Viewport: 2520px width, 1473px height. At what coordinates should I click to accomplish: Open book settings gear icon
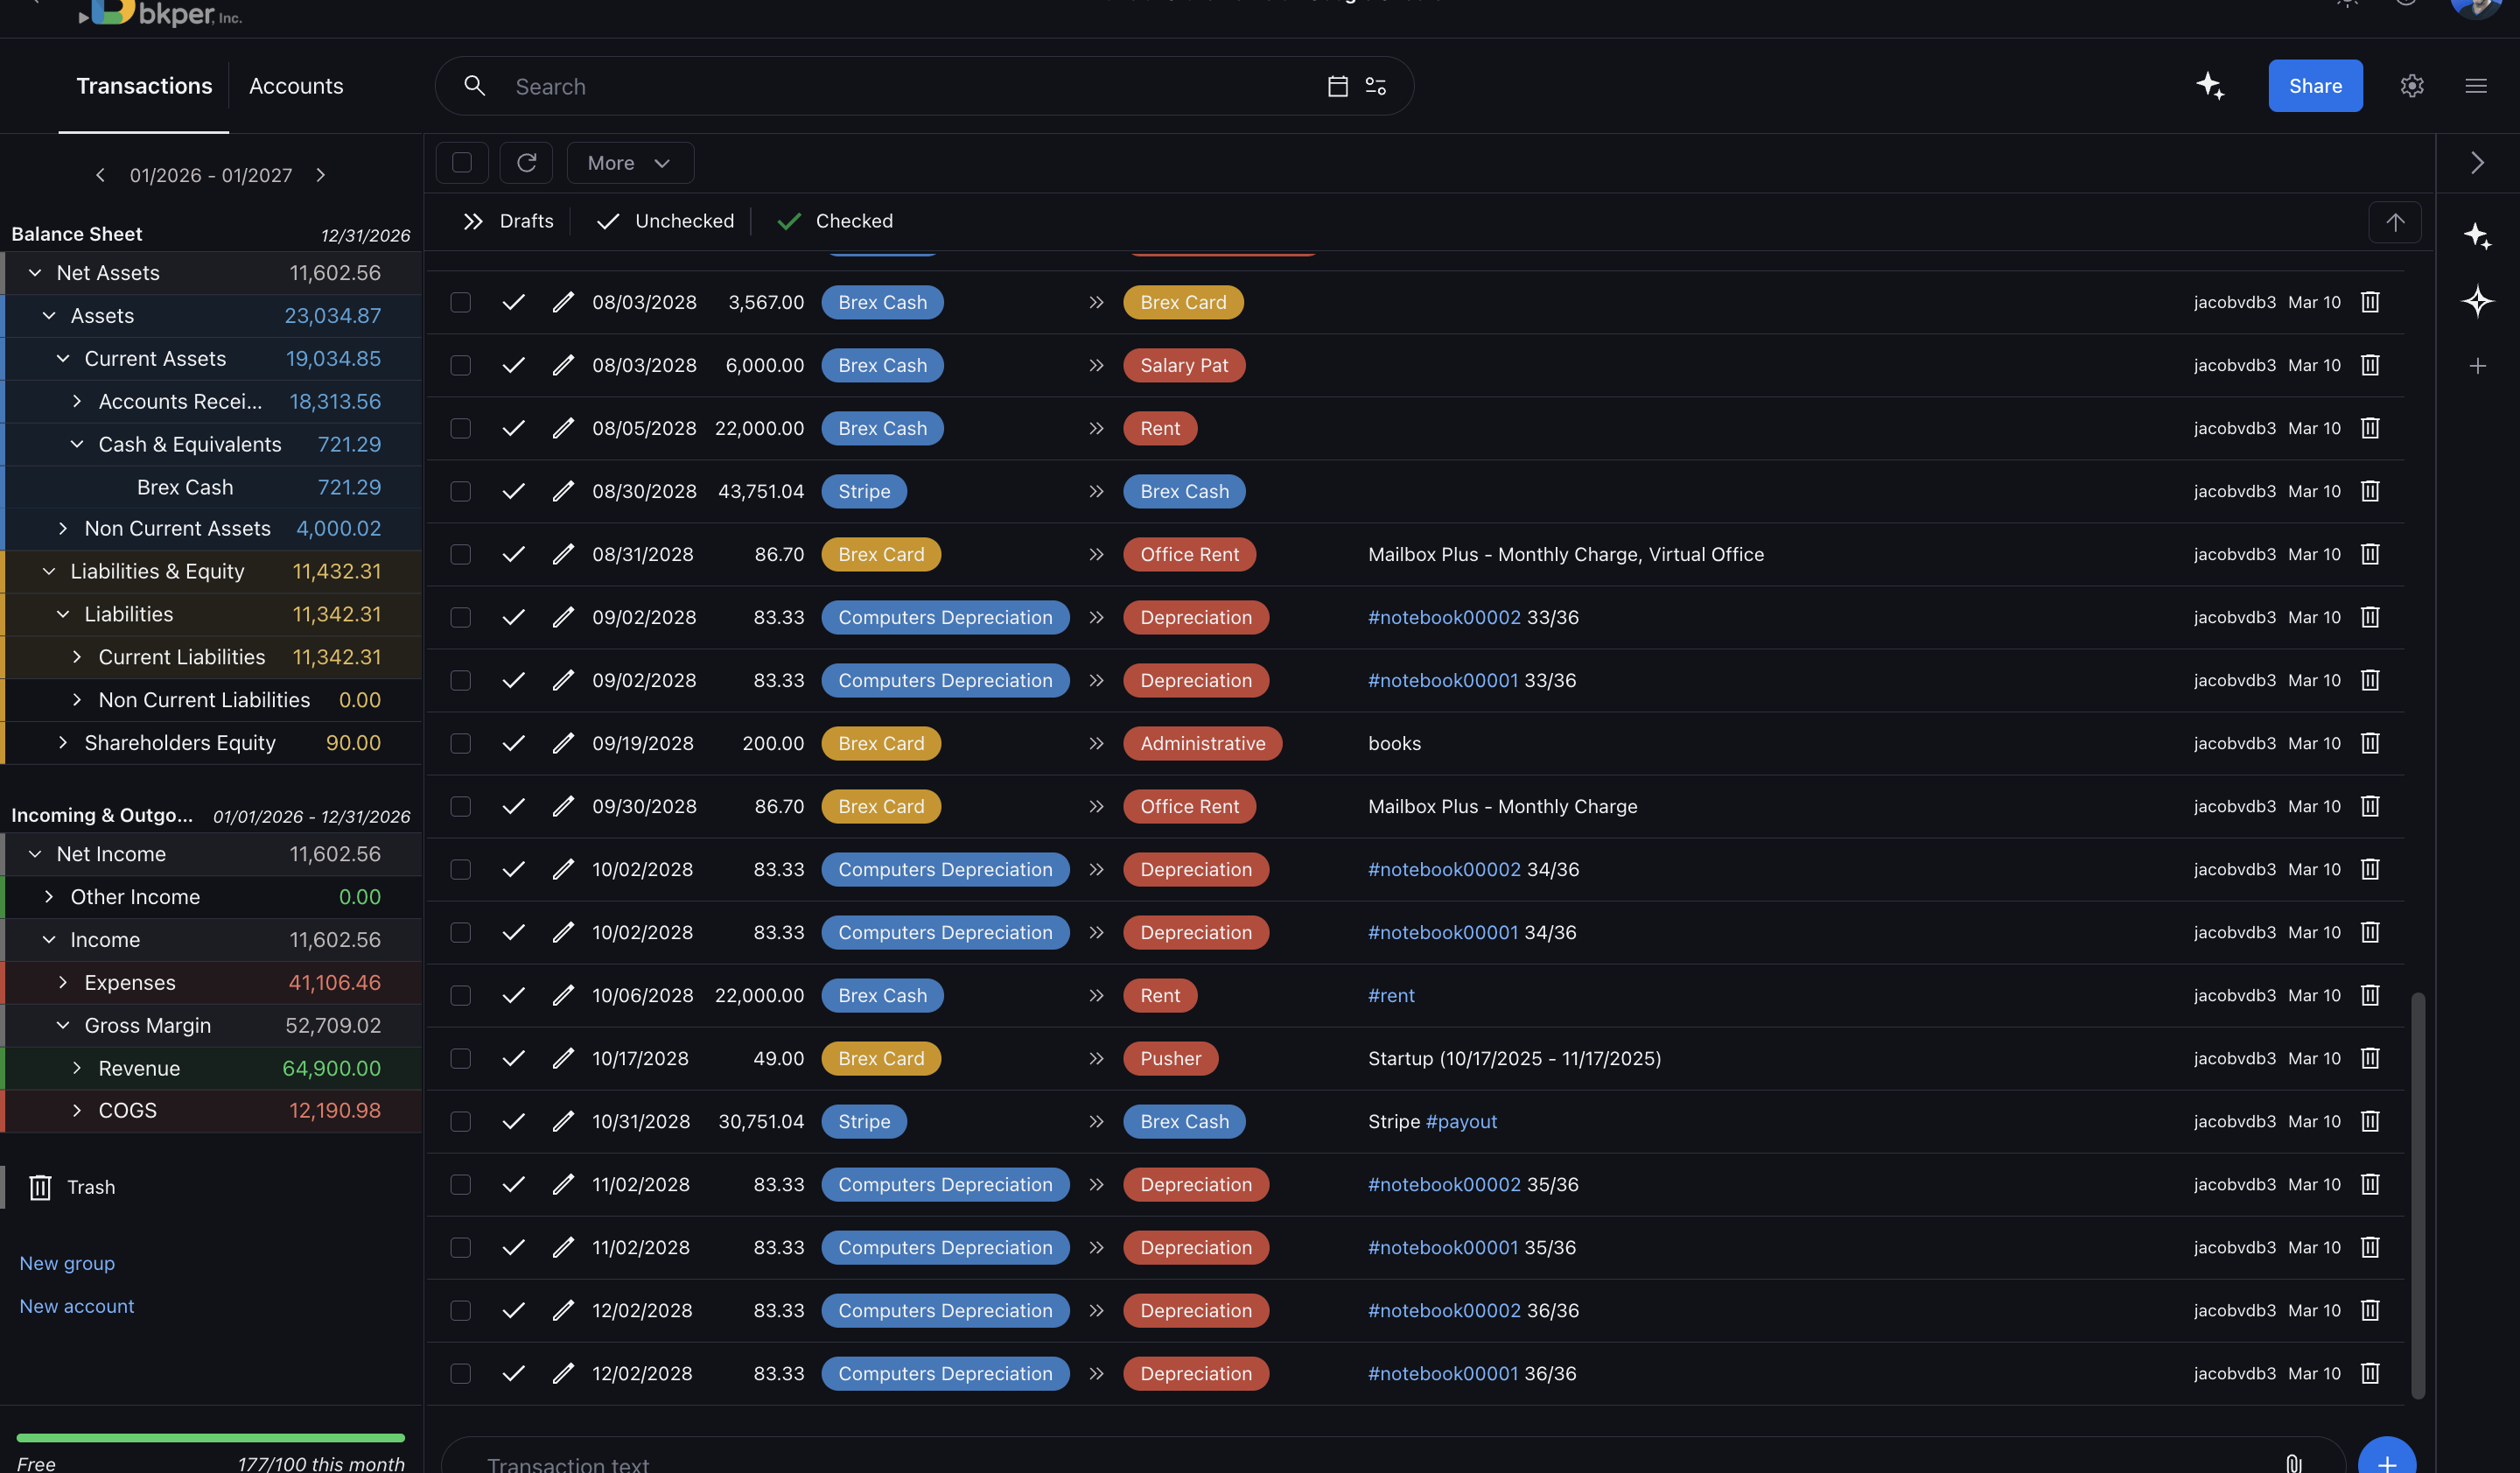[2412, 86]
